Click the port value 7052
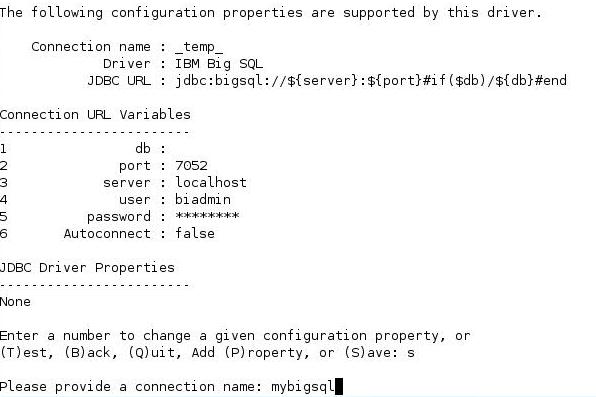The height and width of the screenshot is (397, 596). 191,165
